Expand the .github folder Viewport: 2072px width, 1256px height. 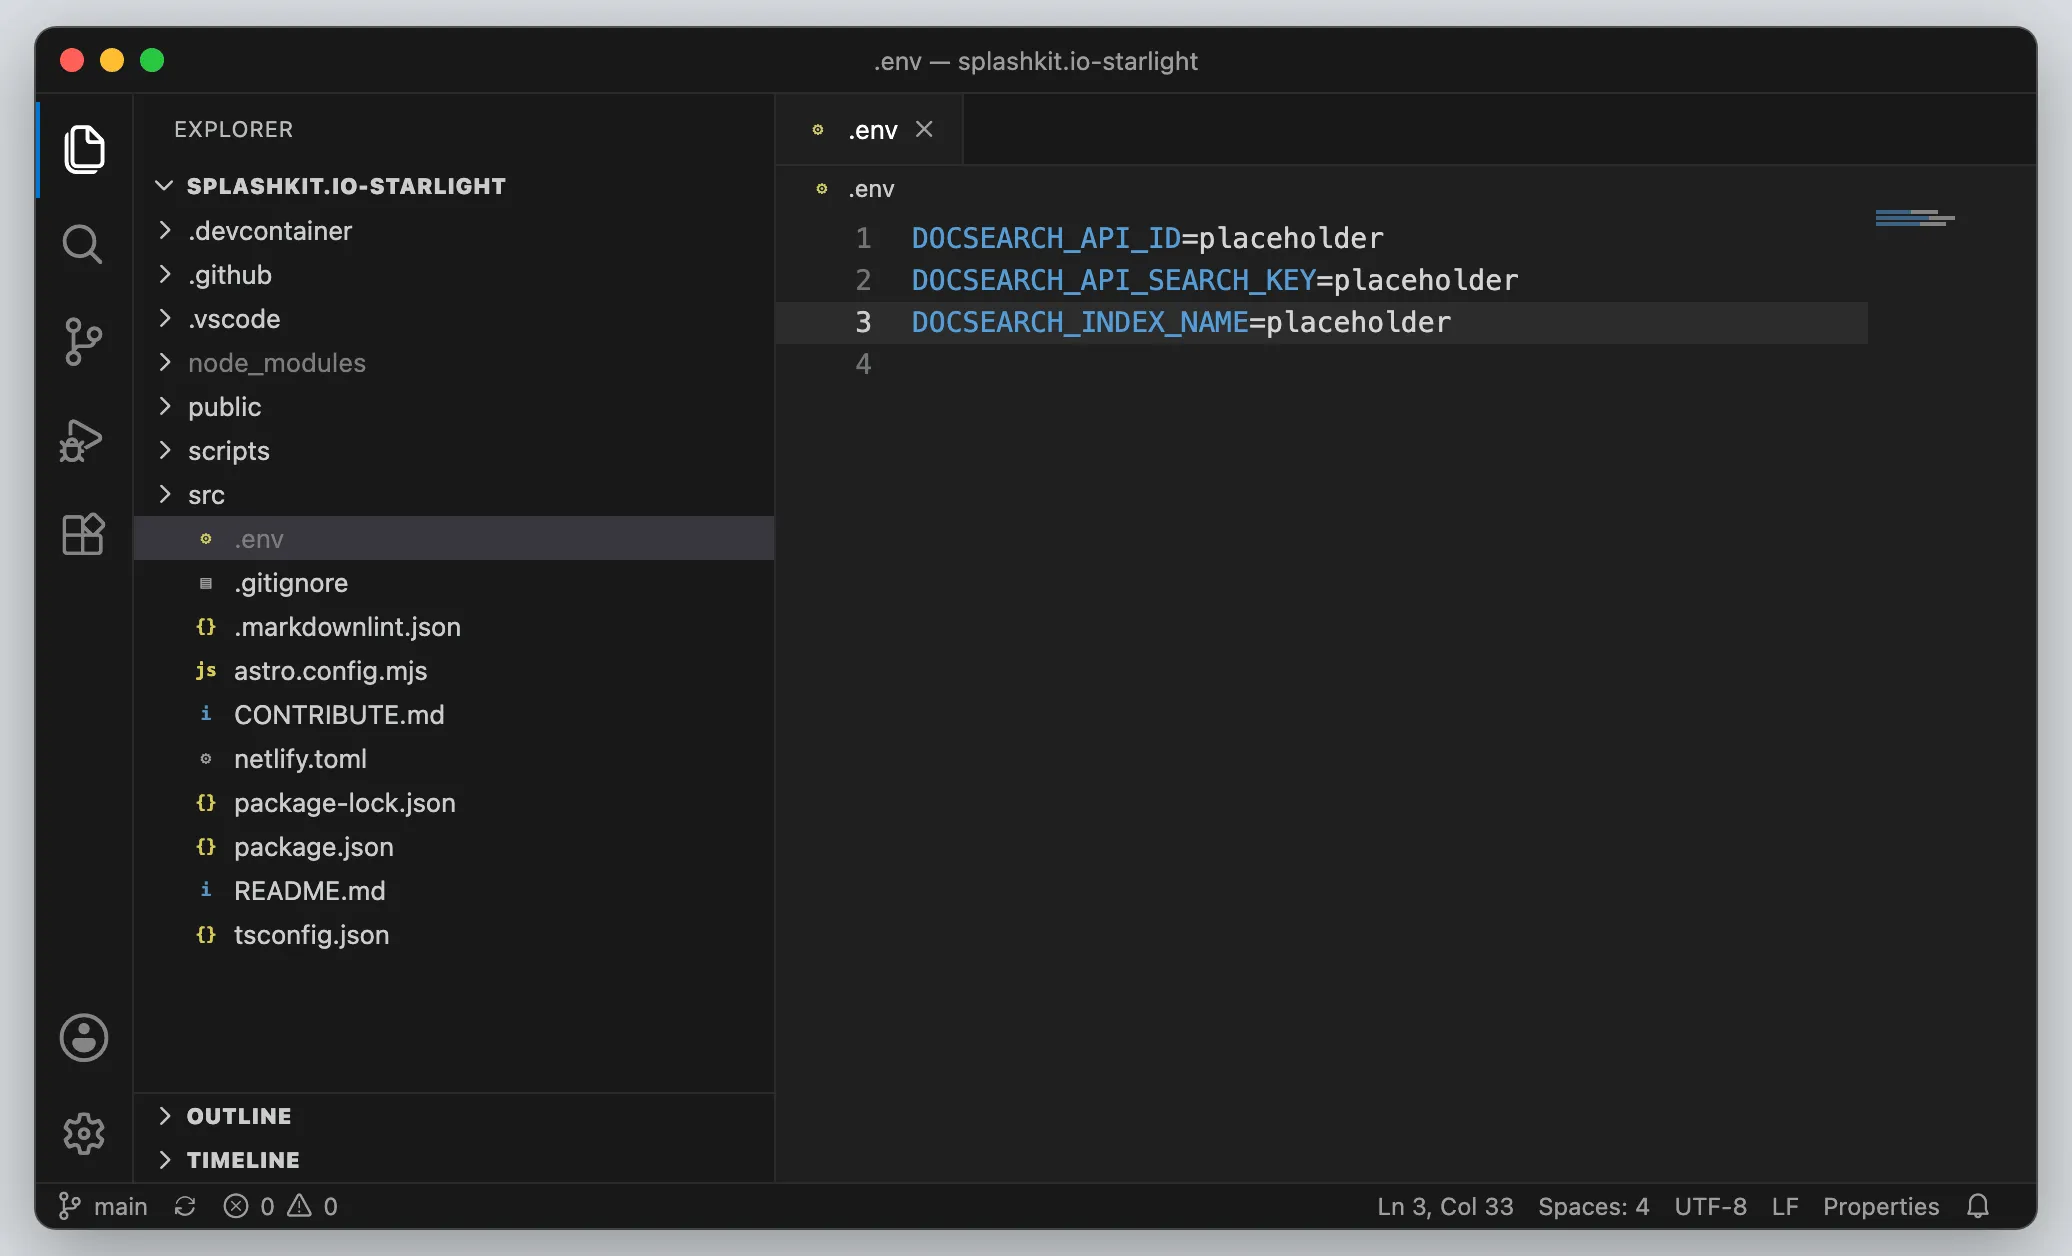coord(454,275)
